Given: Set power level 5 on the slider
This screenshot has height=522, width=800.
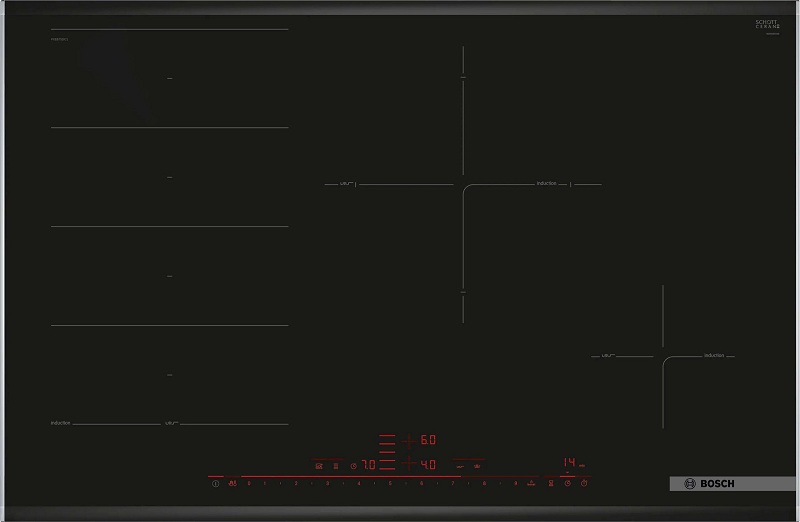Looking at the screenshot, I should [x=390, y=483].
